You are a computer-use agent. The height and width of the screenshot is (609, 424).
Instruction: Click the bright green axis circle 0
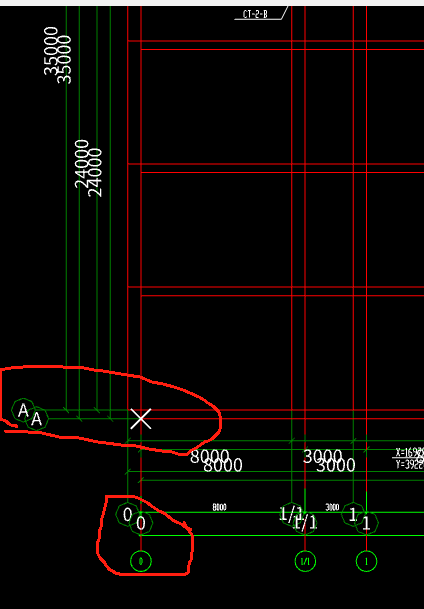pos(141,561)
